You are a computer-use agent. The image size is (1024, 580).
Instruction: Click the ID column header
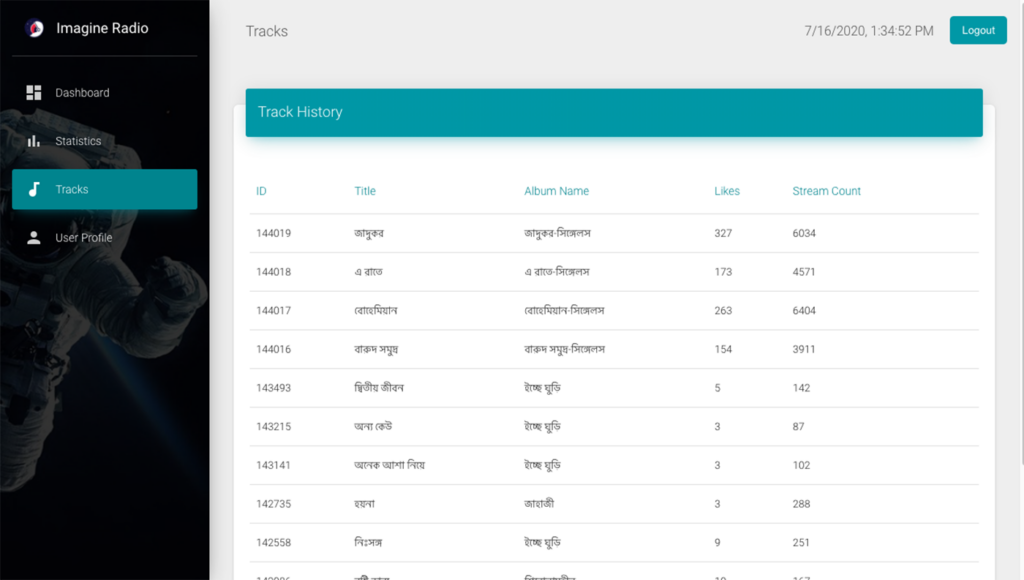[x=261, y=191]
